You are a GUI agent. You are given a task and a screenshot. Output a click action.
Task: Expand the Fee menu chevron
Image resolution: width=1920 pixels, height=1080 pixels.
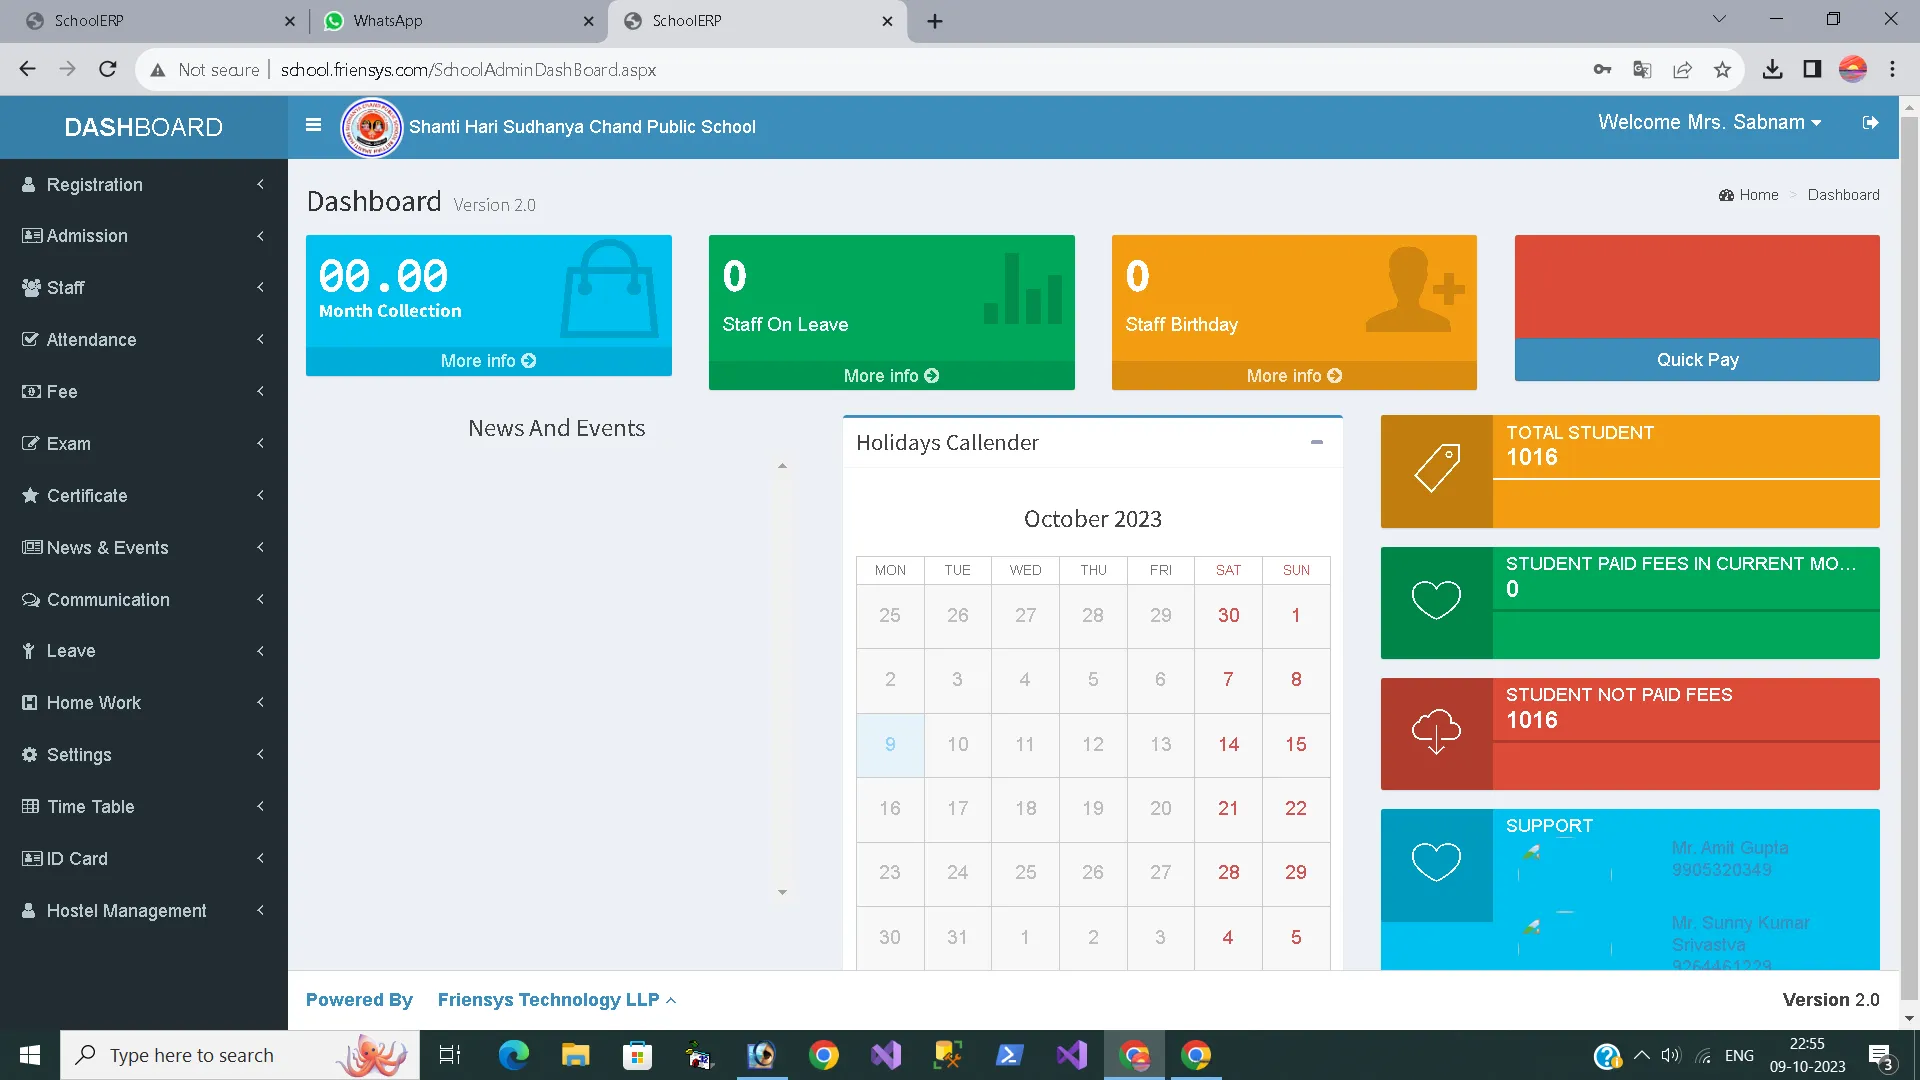(x=260, y=391)
